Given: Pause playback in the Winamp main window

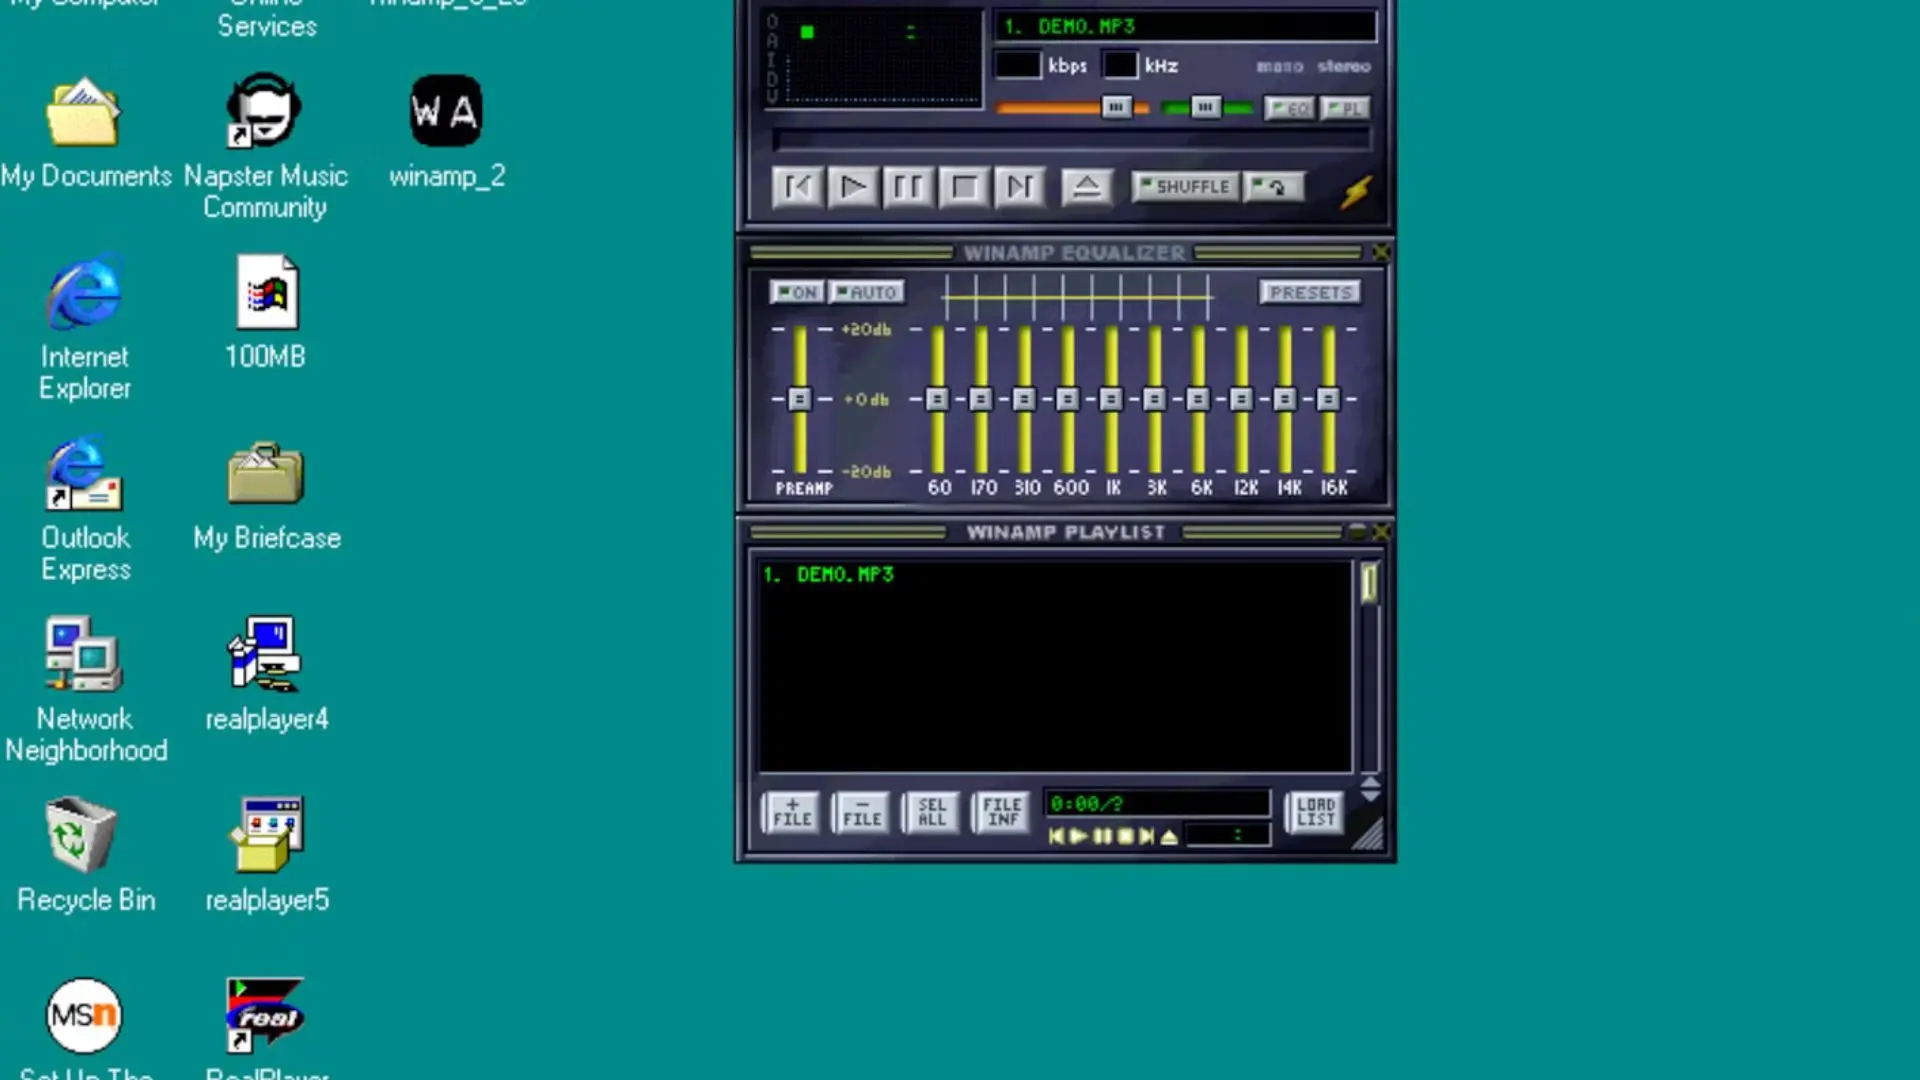Looking at the screenshot, I should (x=908, y=187).
